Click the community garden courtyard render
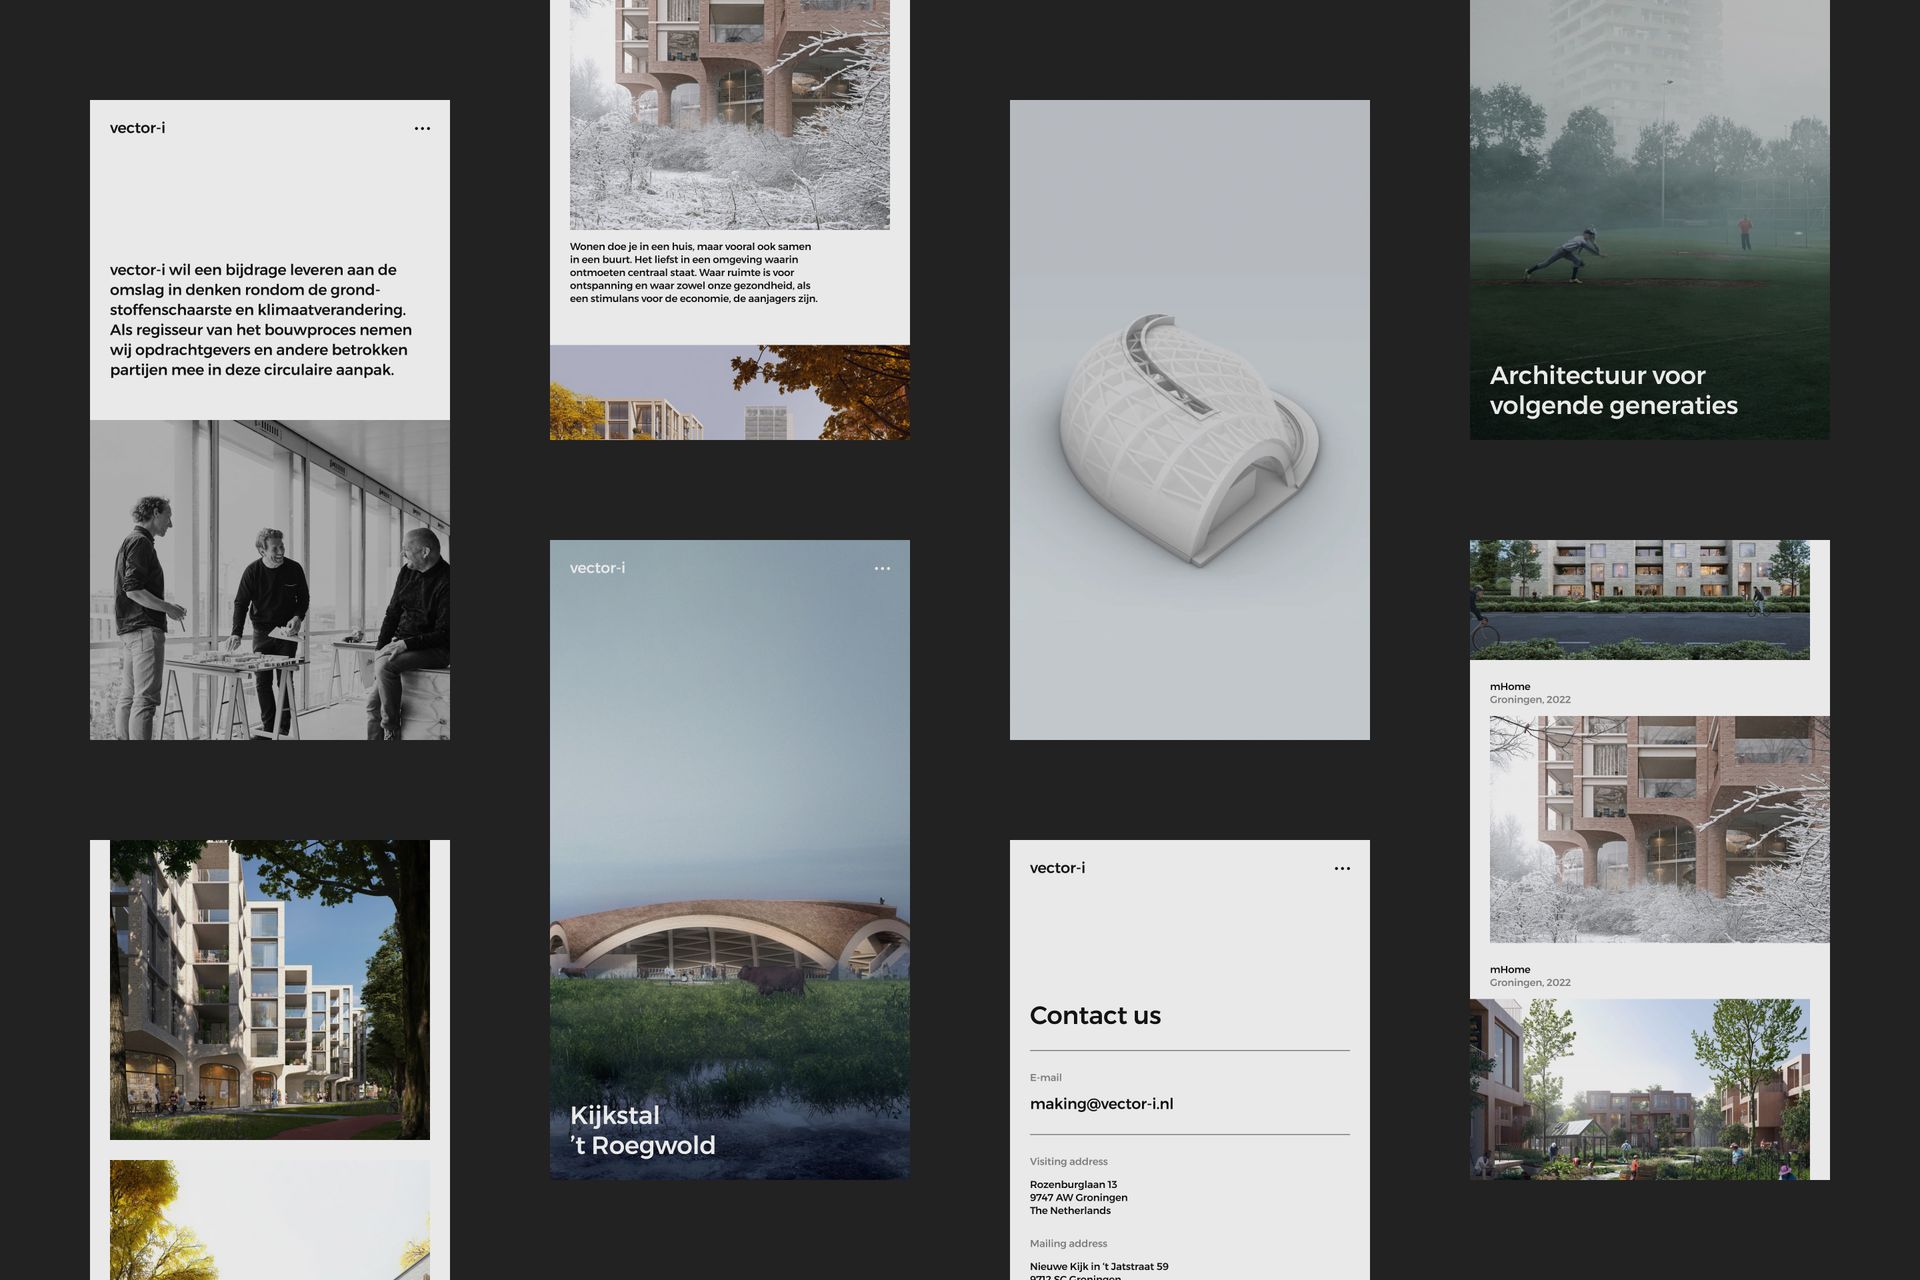The height and width of the screenshot is (1280, 1920). [x=1640, y=1090]
